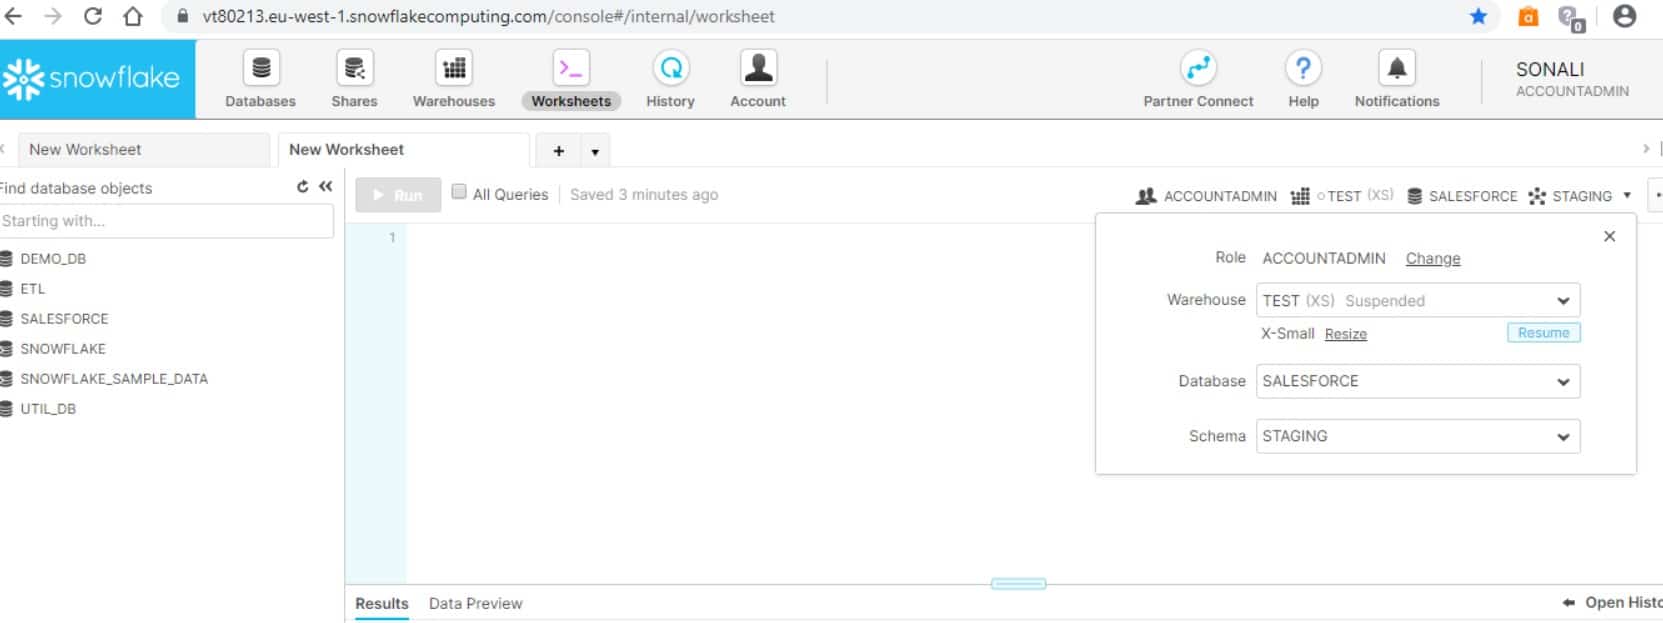Click the Change role link
The height and width of the screenshot is (623, 1663).
point(1432,259)
